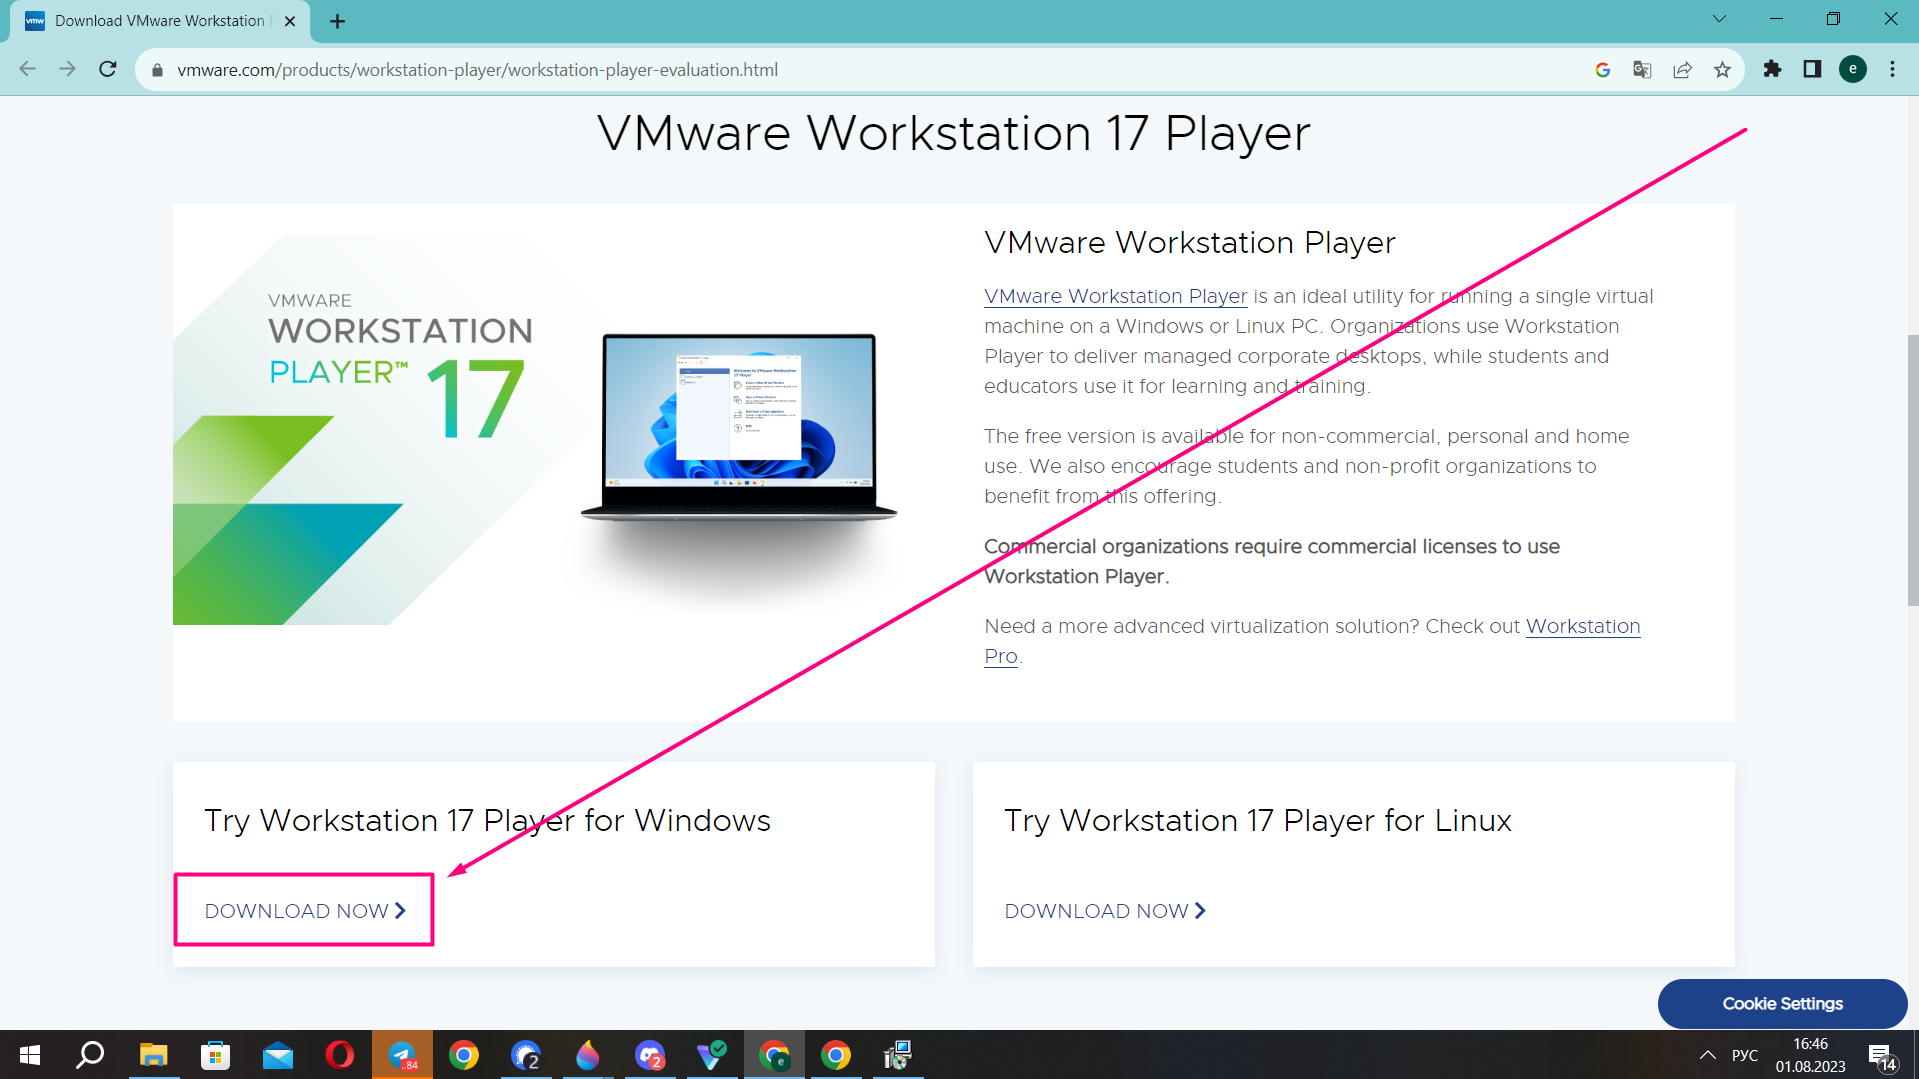Open the notification center icon
This screenshot has height=1079, width=1919.
coord(1882,1055)
